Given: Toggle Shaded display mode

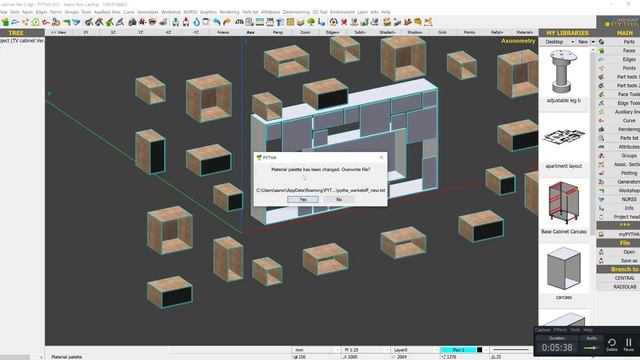Looking at the screenshot, I should (387, 32).
